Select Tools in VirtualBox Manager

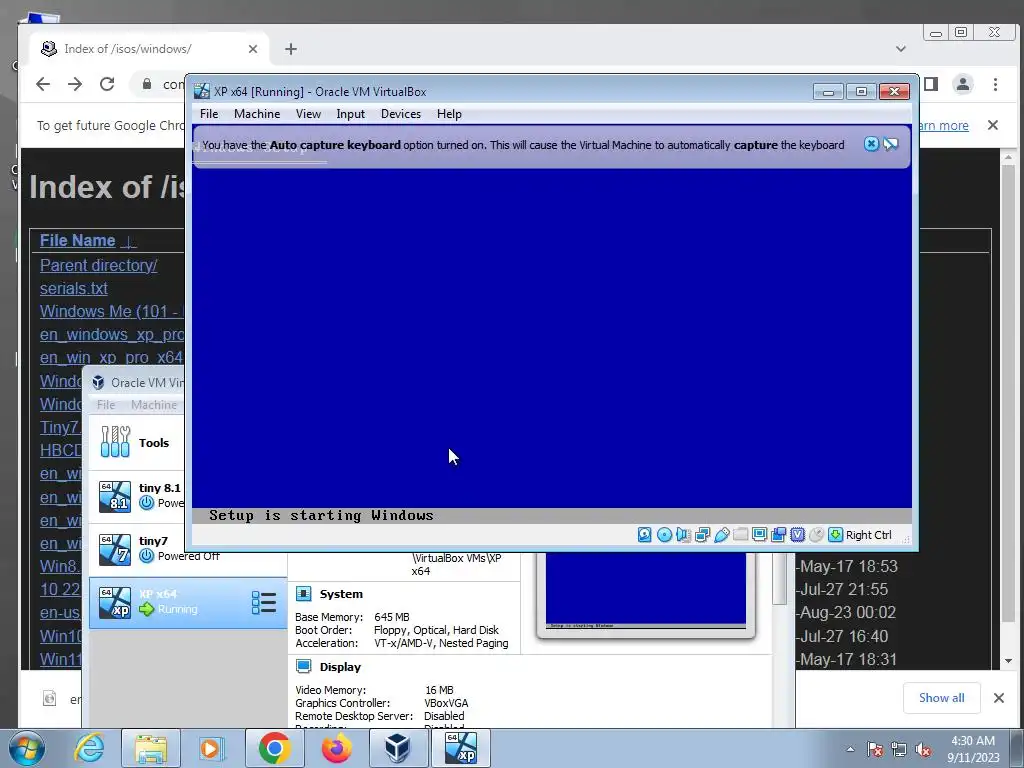(x=137, y=443)
